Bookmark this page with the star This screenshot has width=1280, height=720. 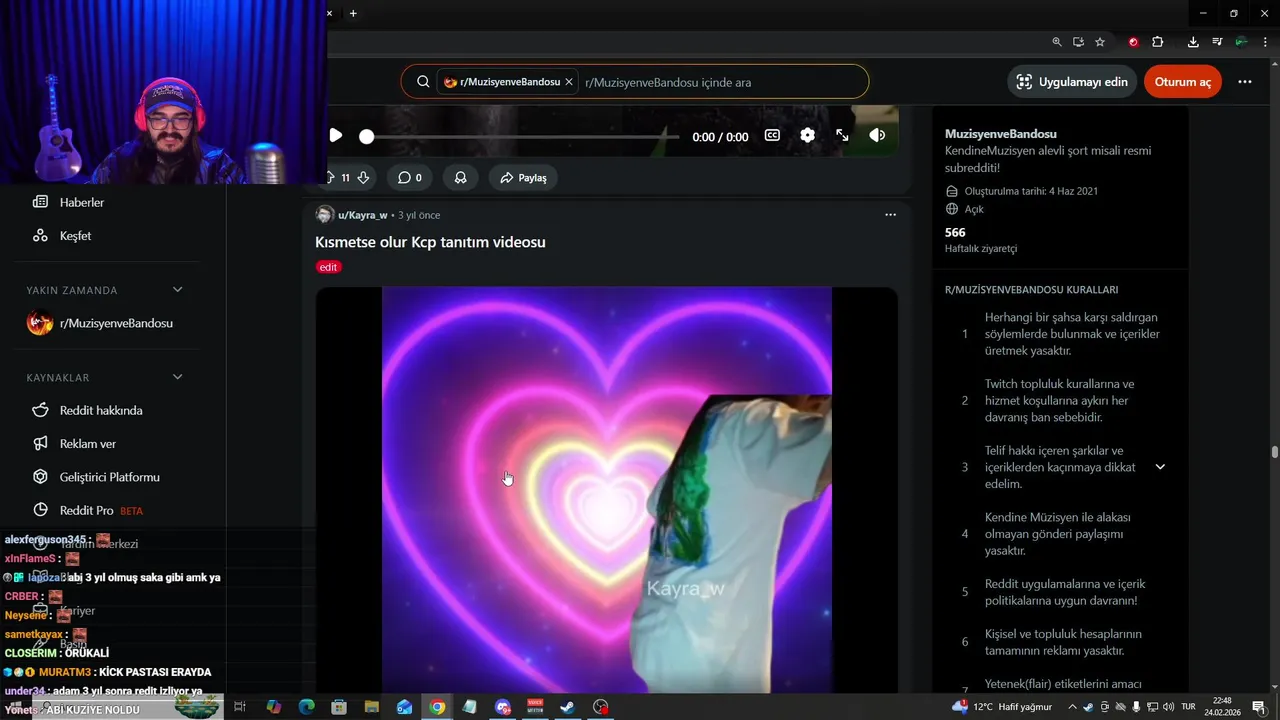pos(1100,42)
